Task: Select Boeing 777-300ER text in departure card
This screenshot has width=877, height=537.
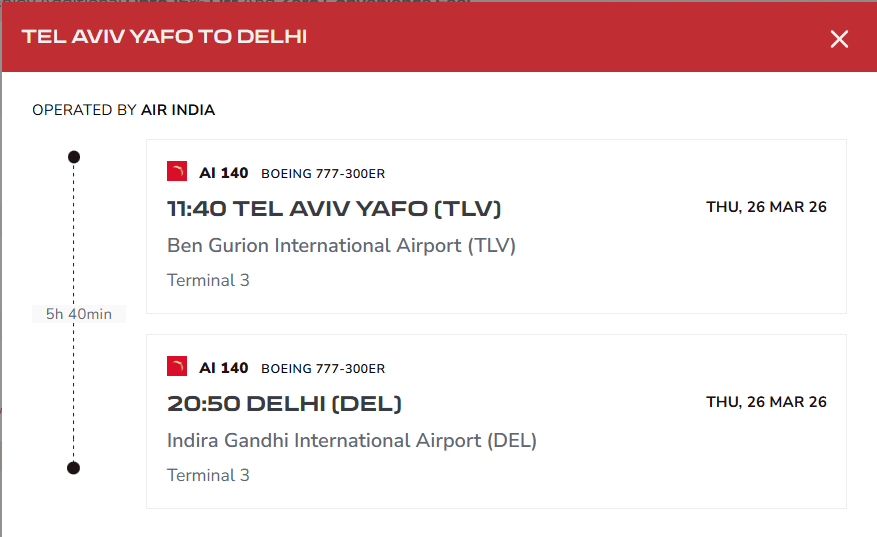Action: [323, 174]
